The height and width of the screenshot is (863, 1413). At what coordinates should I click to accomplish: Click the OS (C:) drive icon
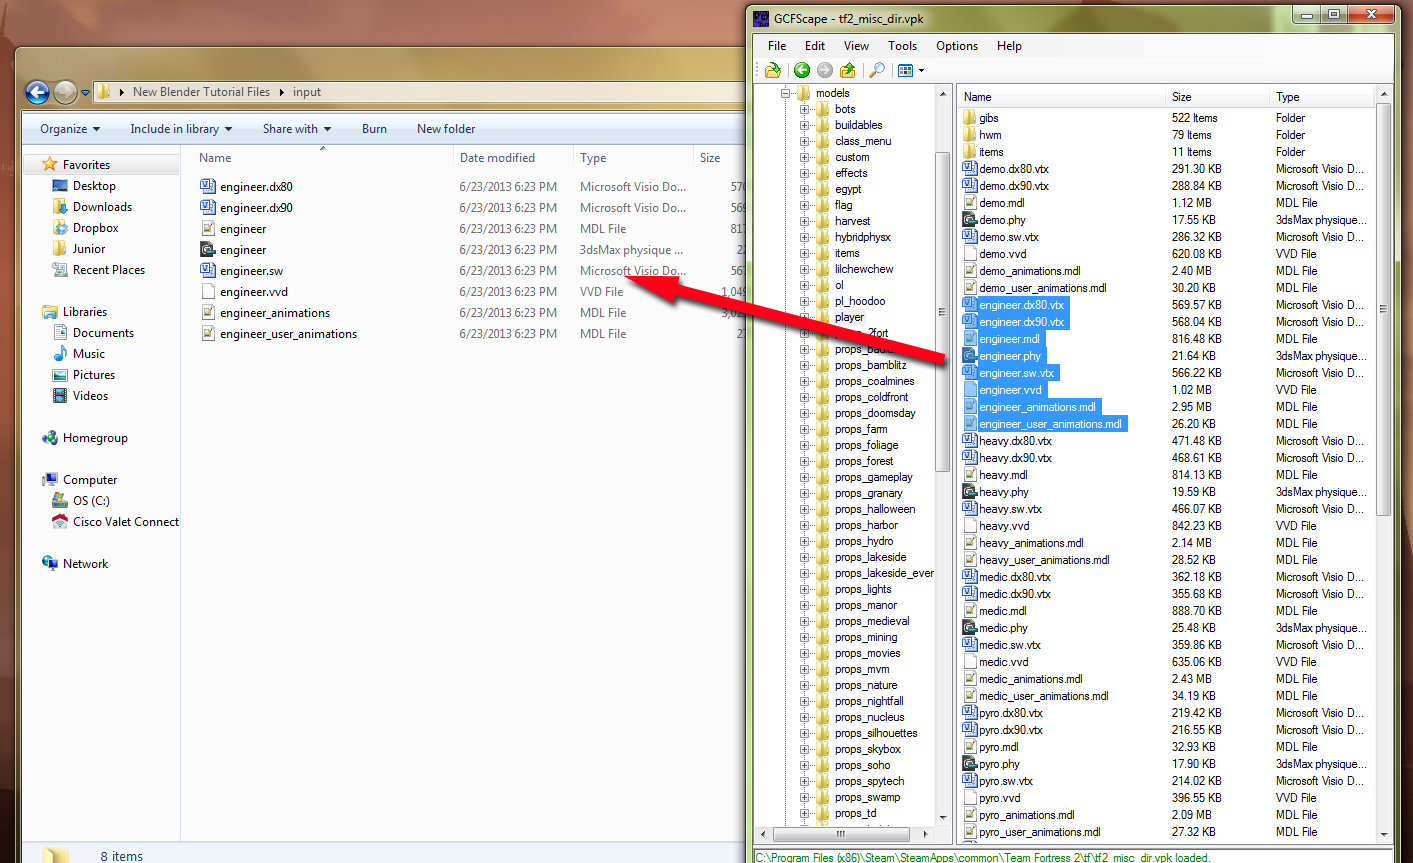click(x=60, y=500)
